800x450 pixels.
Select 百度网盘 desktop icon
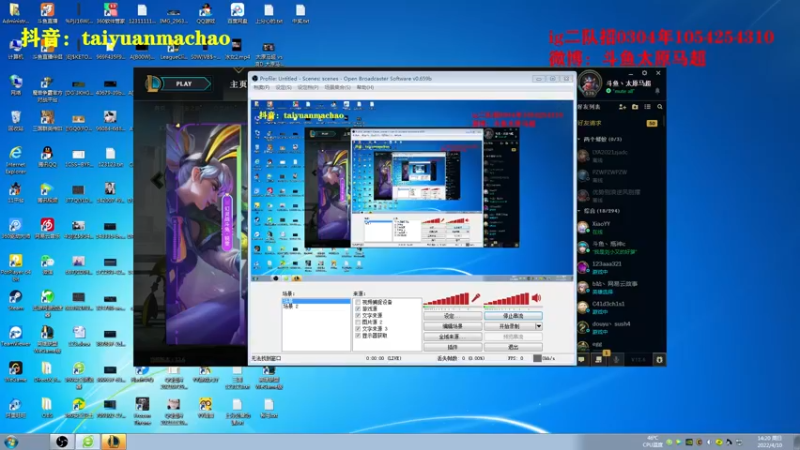237,13
